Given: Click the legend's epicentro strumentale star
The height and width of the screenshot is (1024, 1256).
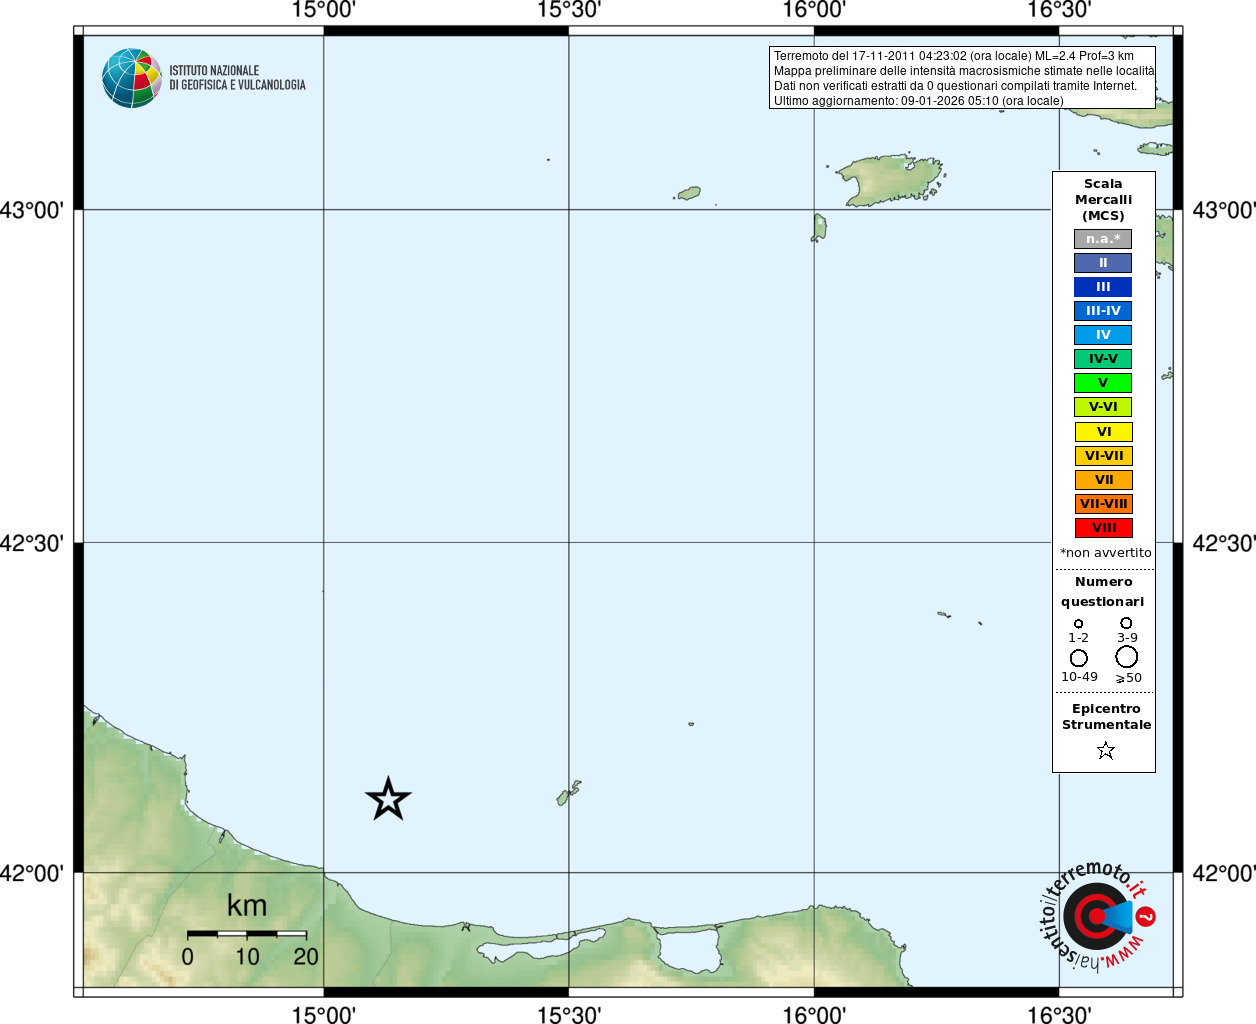Looking at the screenshot, I should click(x=1105, y=750).
